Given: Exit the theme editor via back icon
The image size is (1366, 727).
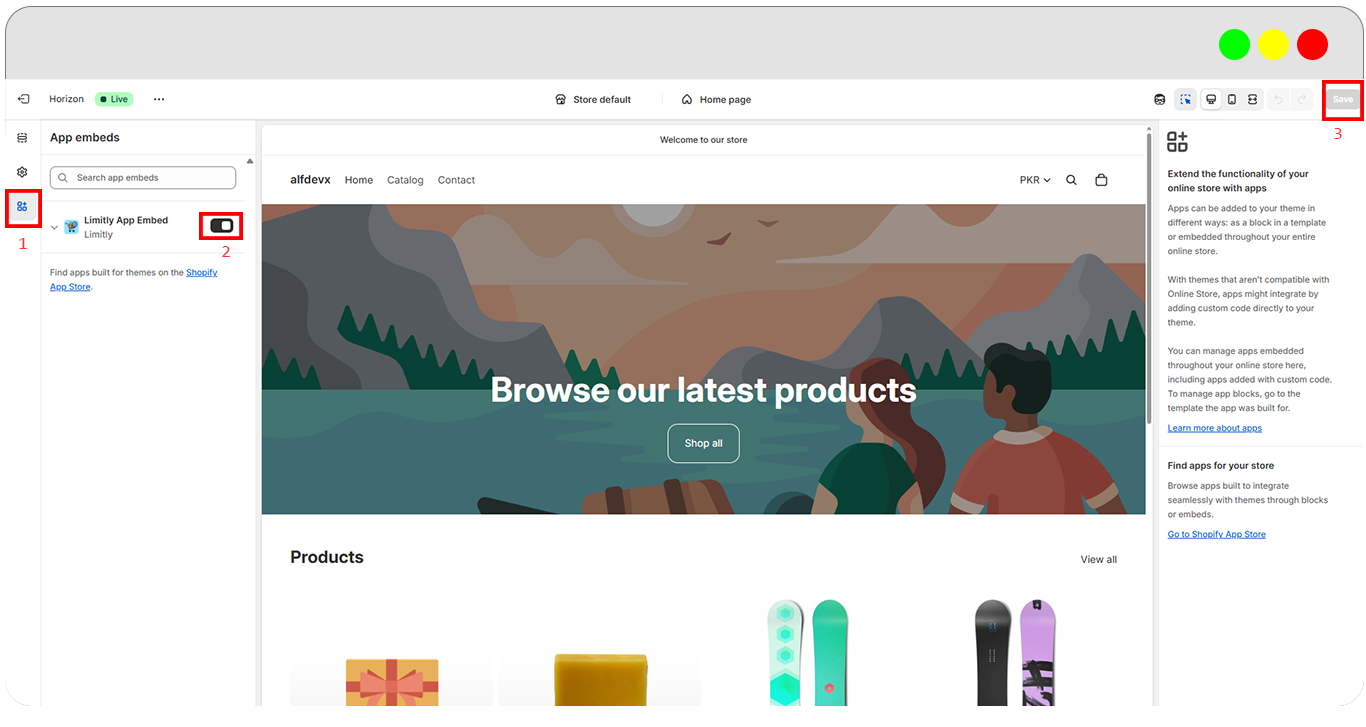Looking at the screenshot, I should click(x=23, y=99).
